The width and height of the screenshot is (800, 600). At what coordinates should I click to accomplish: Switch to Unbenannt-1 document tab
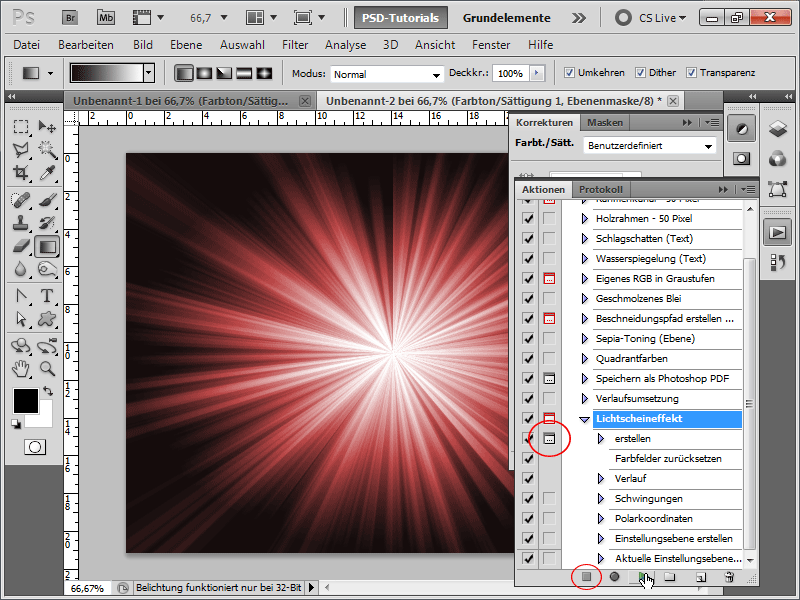pos(181,101)
